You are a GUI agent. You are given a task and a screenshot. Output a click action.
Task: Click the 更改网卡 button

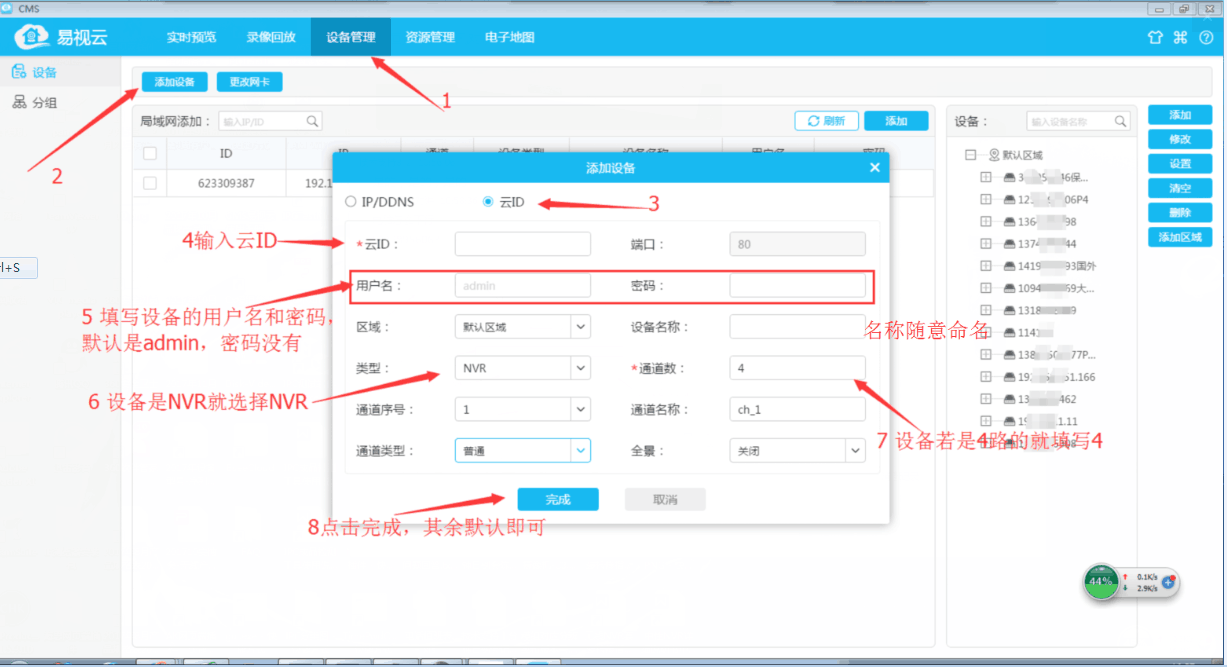[x=249, y=81]
